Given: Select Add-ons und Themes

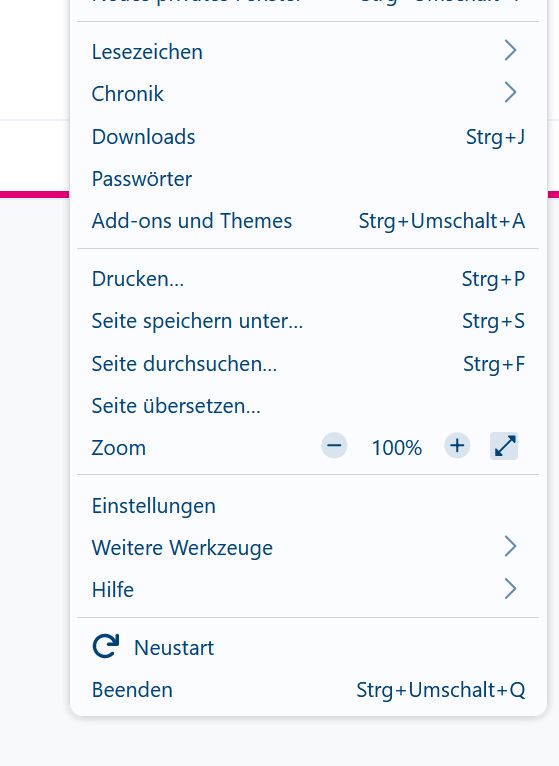Looking at the screenshot, I should [308, 221].
